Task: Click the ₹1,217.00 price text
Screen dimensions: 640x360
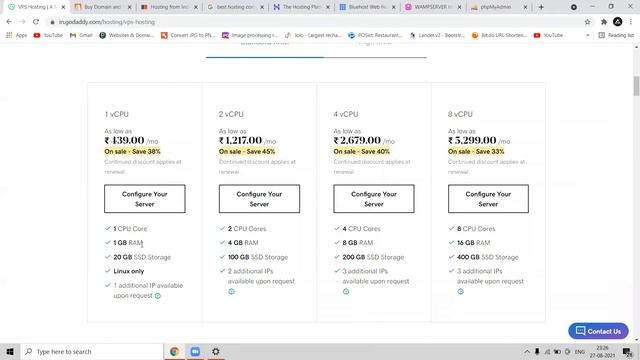Action: (x=240, y=140)
